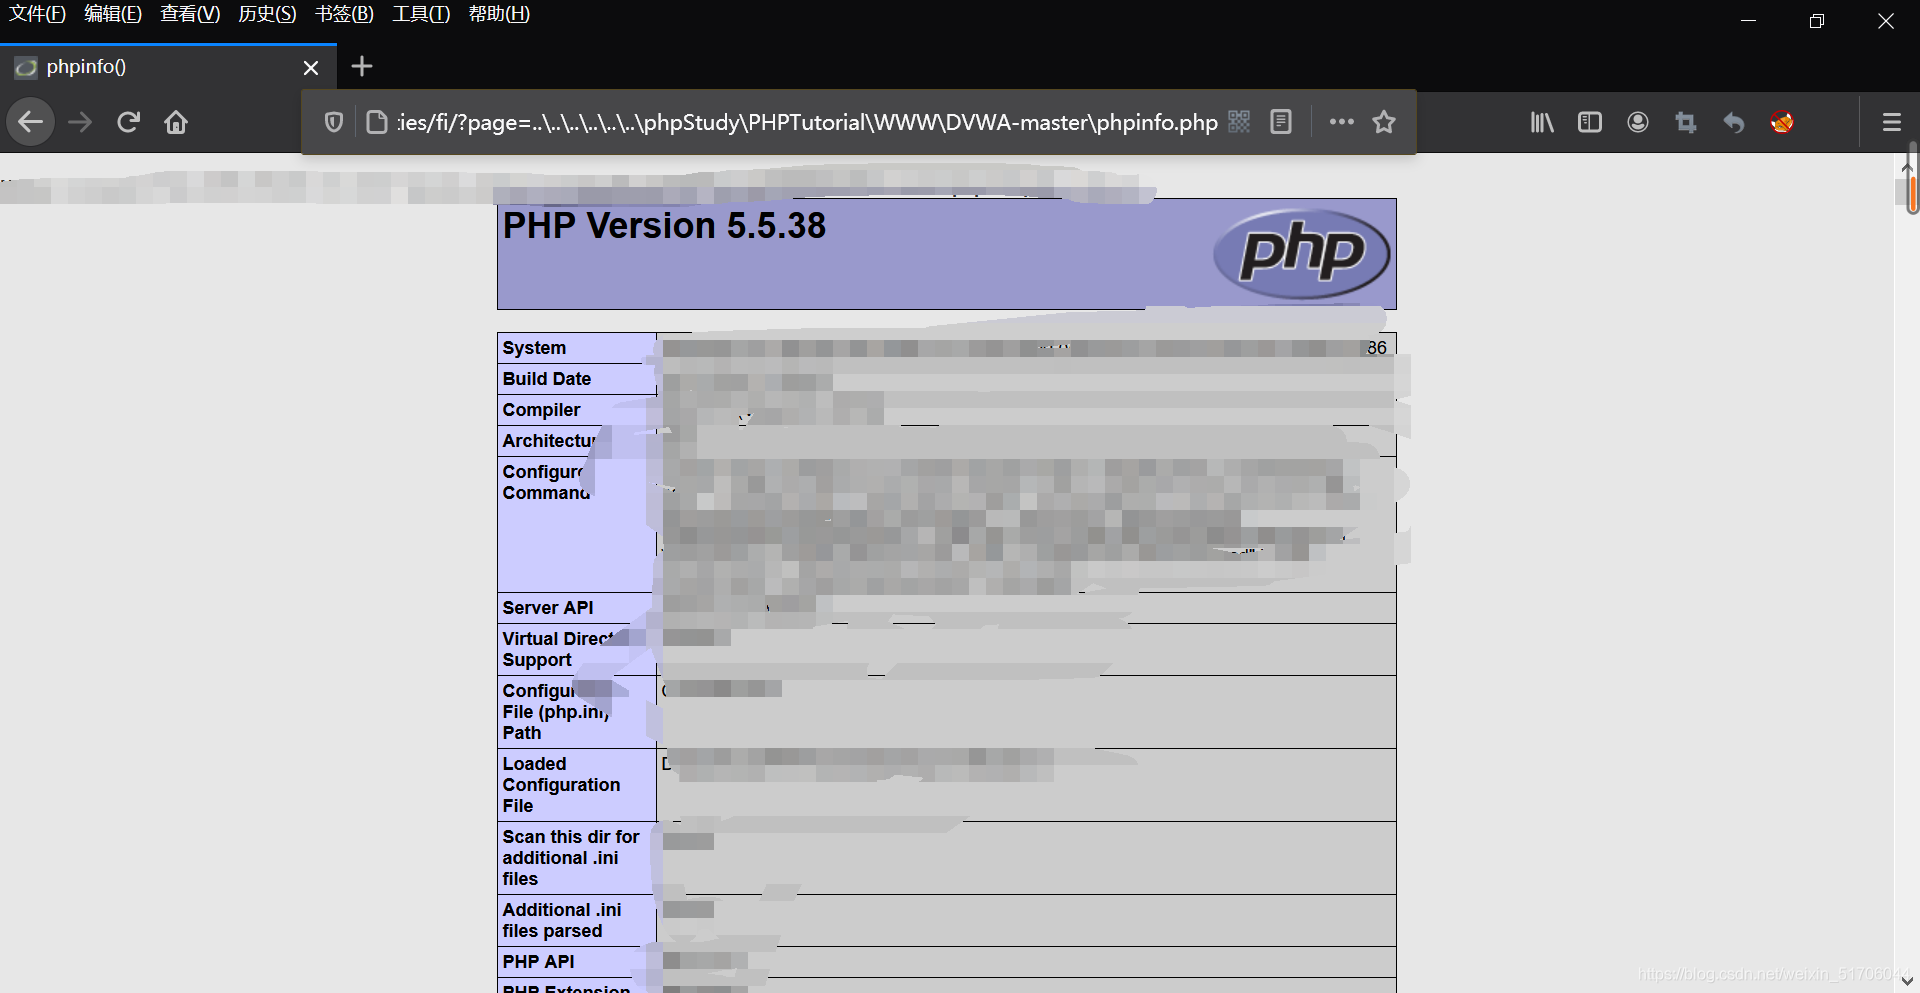Click the QR code icon in address bar
The width and height of the screenshot is (1920, 993).
1239,122
